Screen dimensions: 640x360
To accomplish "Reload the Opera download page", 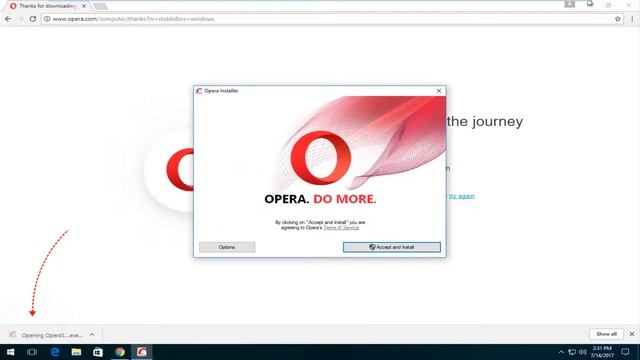I will click(x=33, y=19).
